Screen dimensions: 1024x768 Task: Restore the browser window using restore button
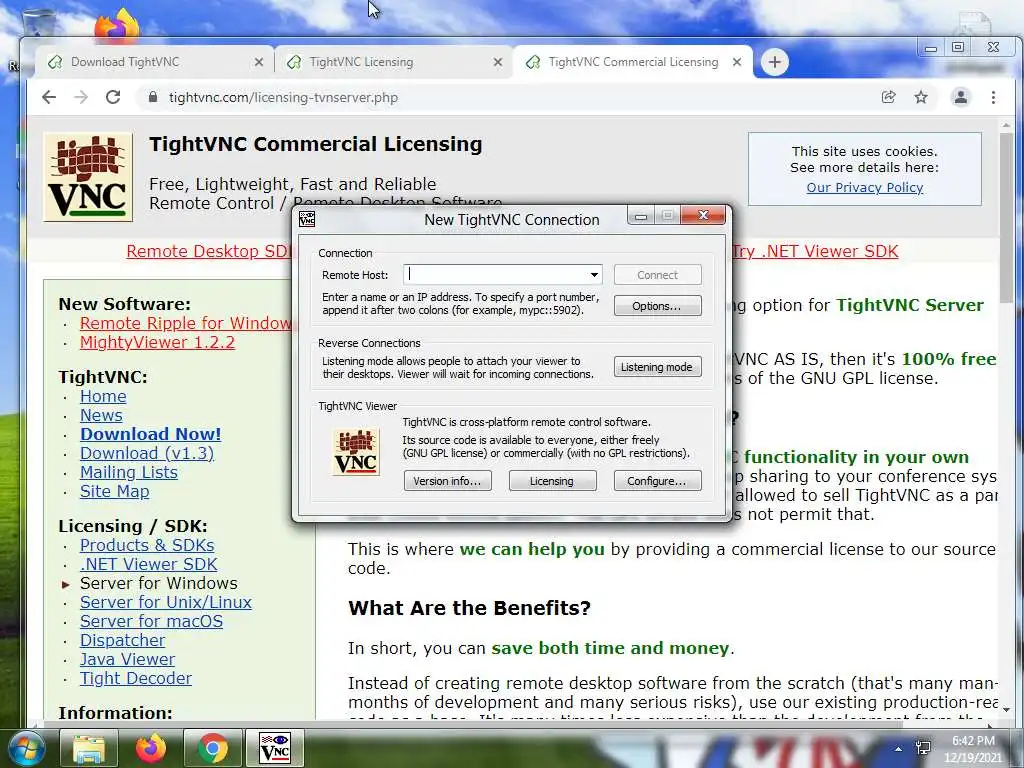(x=958, y=47)
